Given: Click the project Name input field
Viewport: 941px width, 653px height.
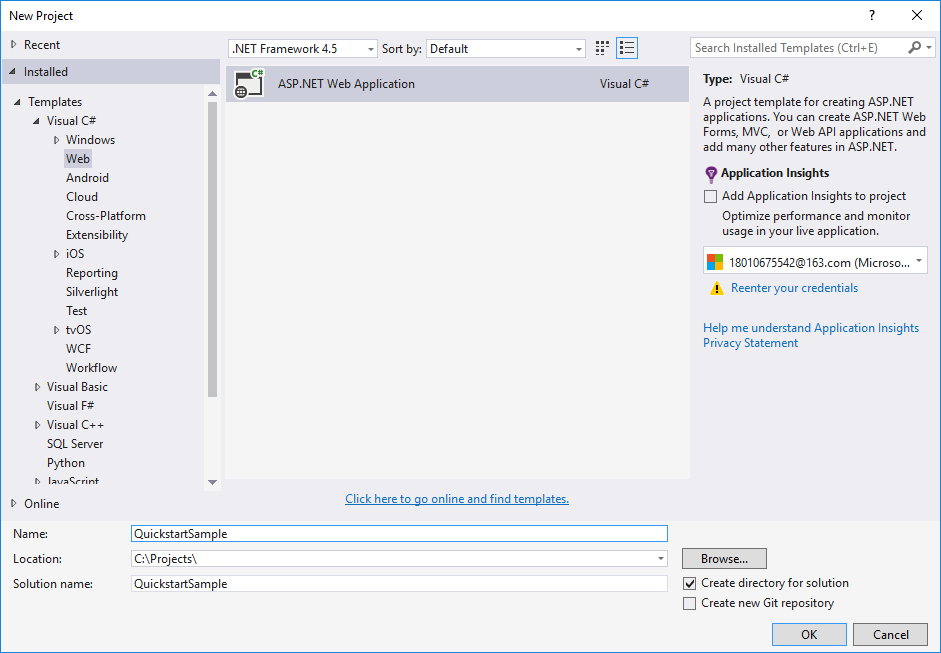Looking at the screenshot, I should point(399,534).
